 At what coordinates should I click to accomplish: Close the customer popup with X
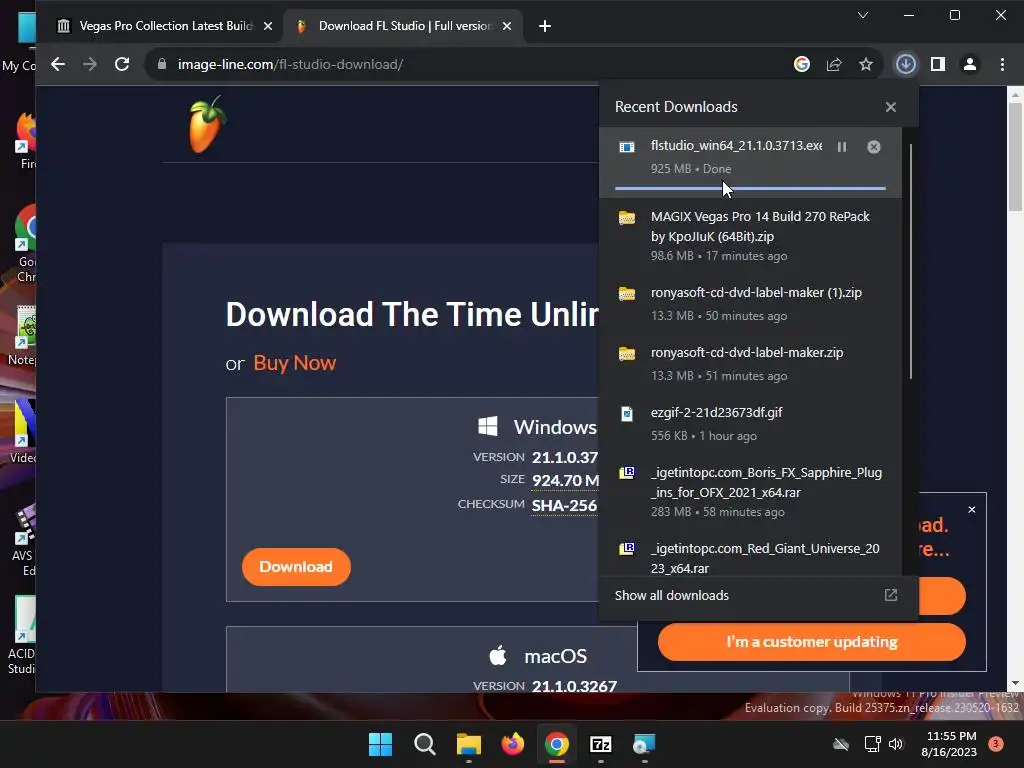pos(972,509)
